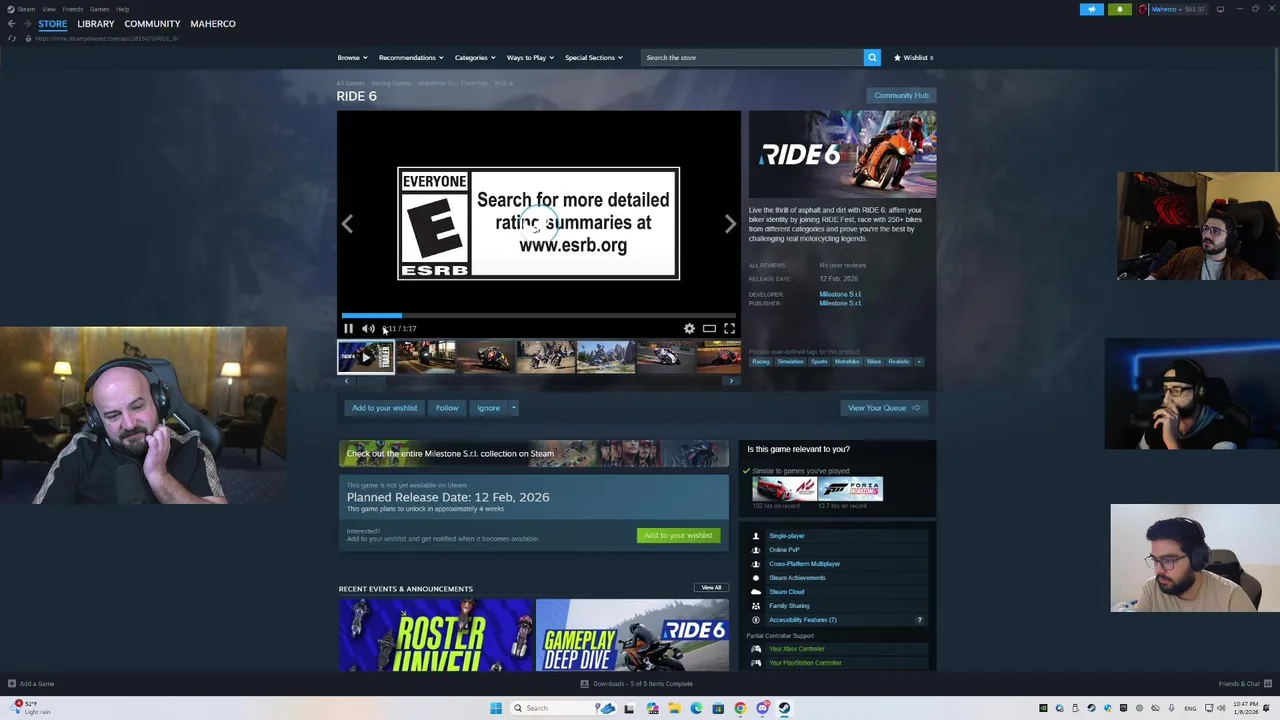Open the Accessibility Features help question mark
The height and width of the screenshot is (720, 1280).
(920, 620)
